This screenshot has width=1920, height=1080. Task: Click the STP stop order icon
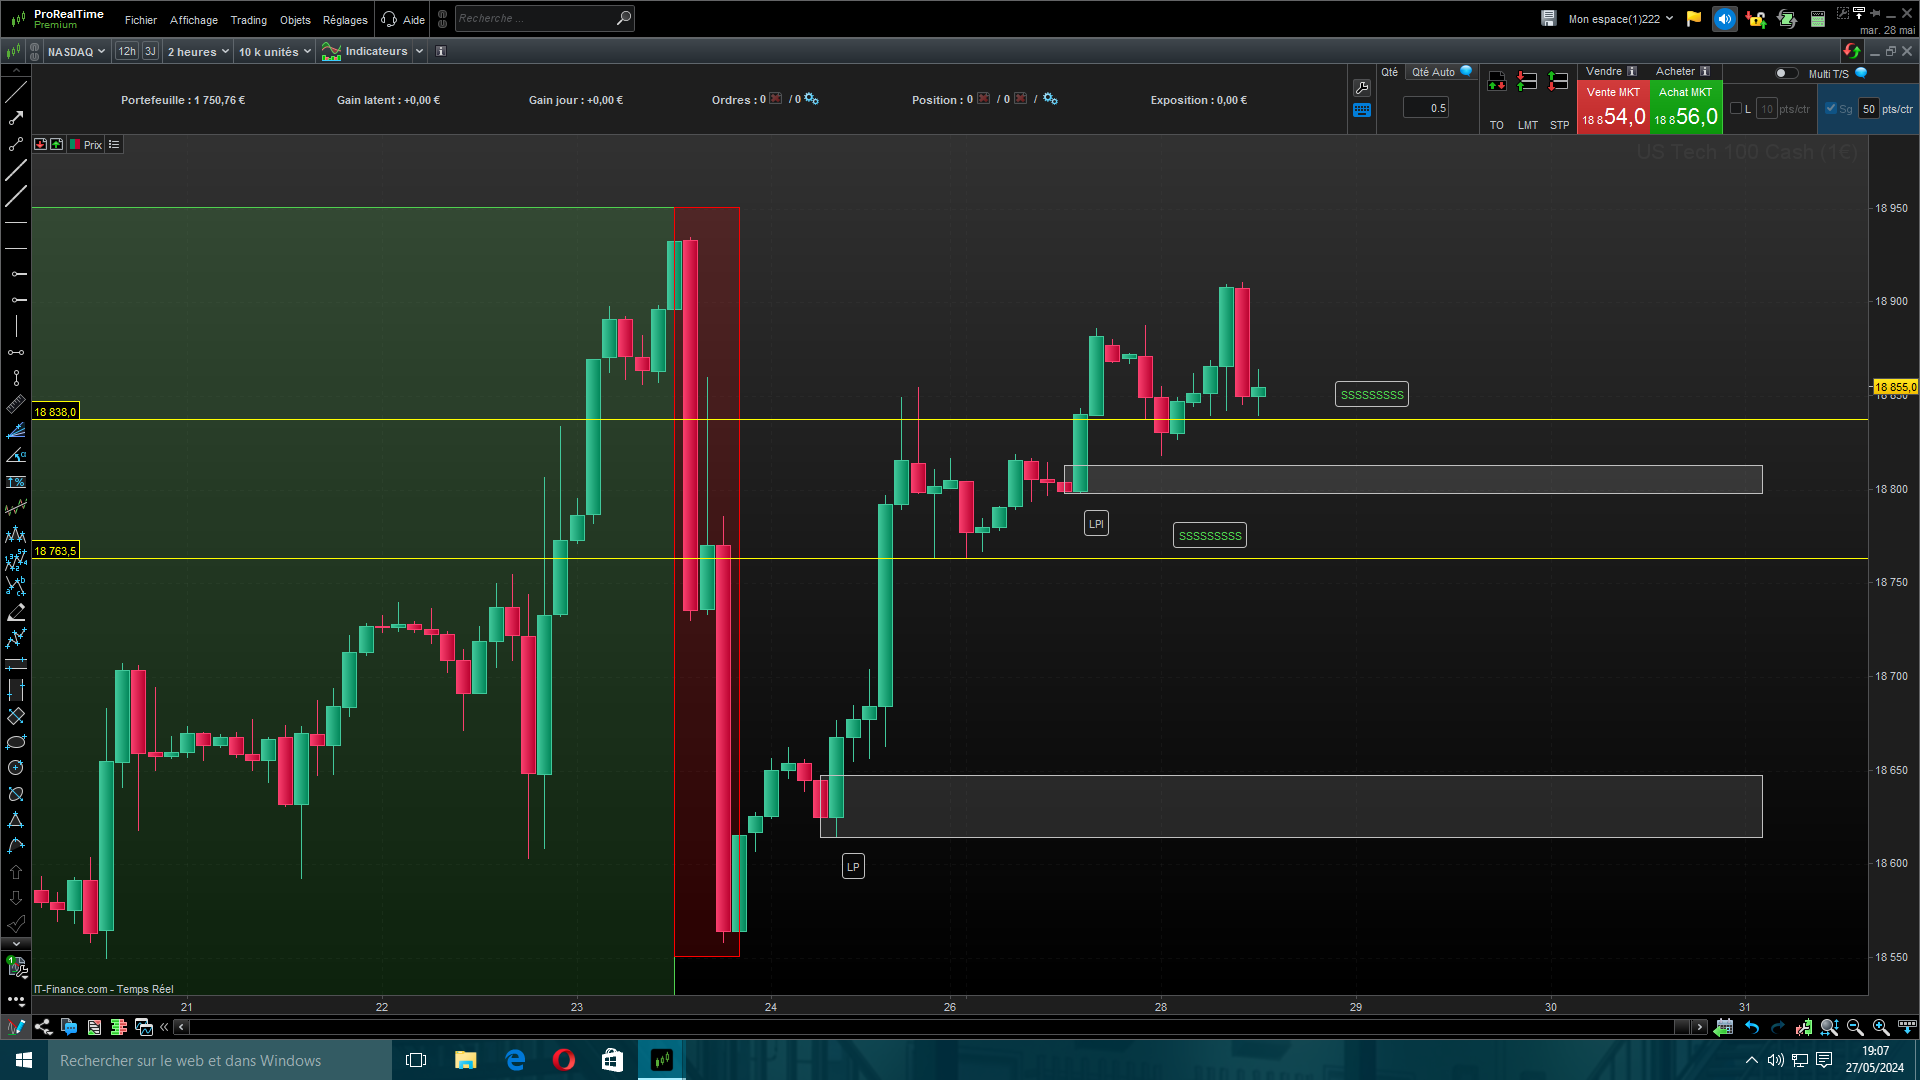[1558, 82]
